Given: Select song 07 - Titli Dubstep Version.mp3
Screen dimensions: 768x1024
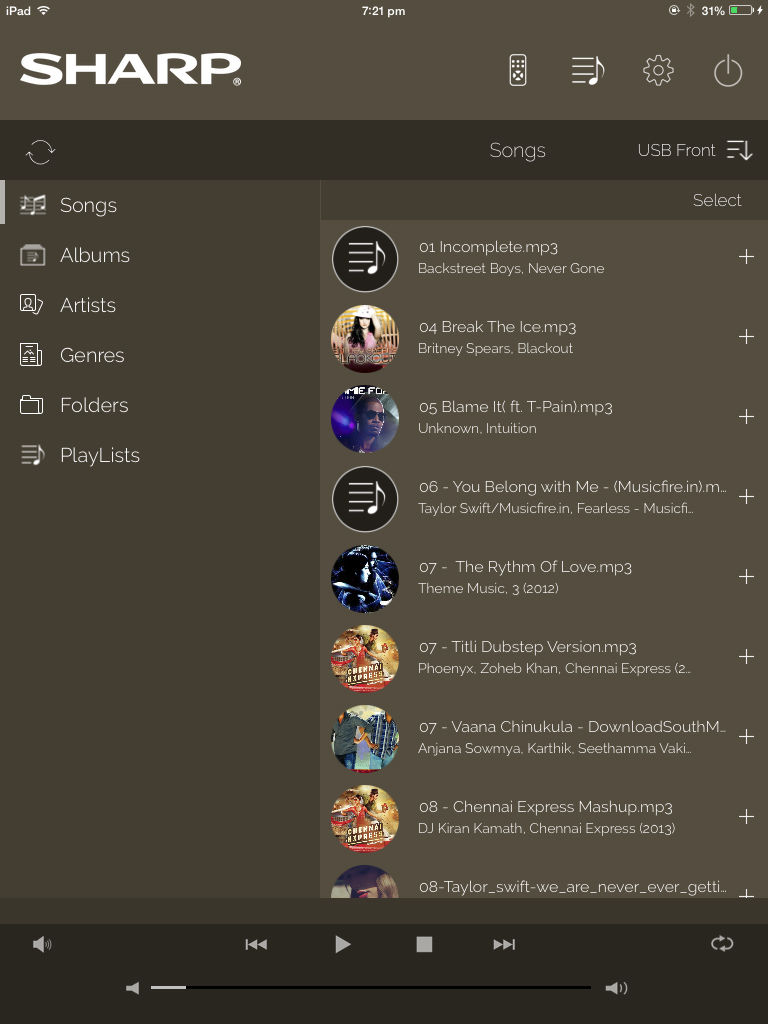Looking at the screenshot, I should click(x=544, y=658).
